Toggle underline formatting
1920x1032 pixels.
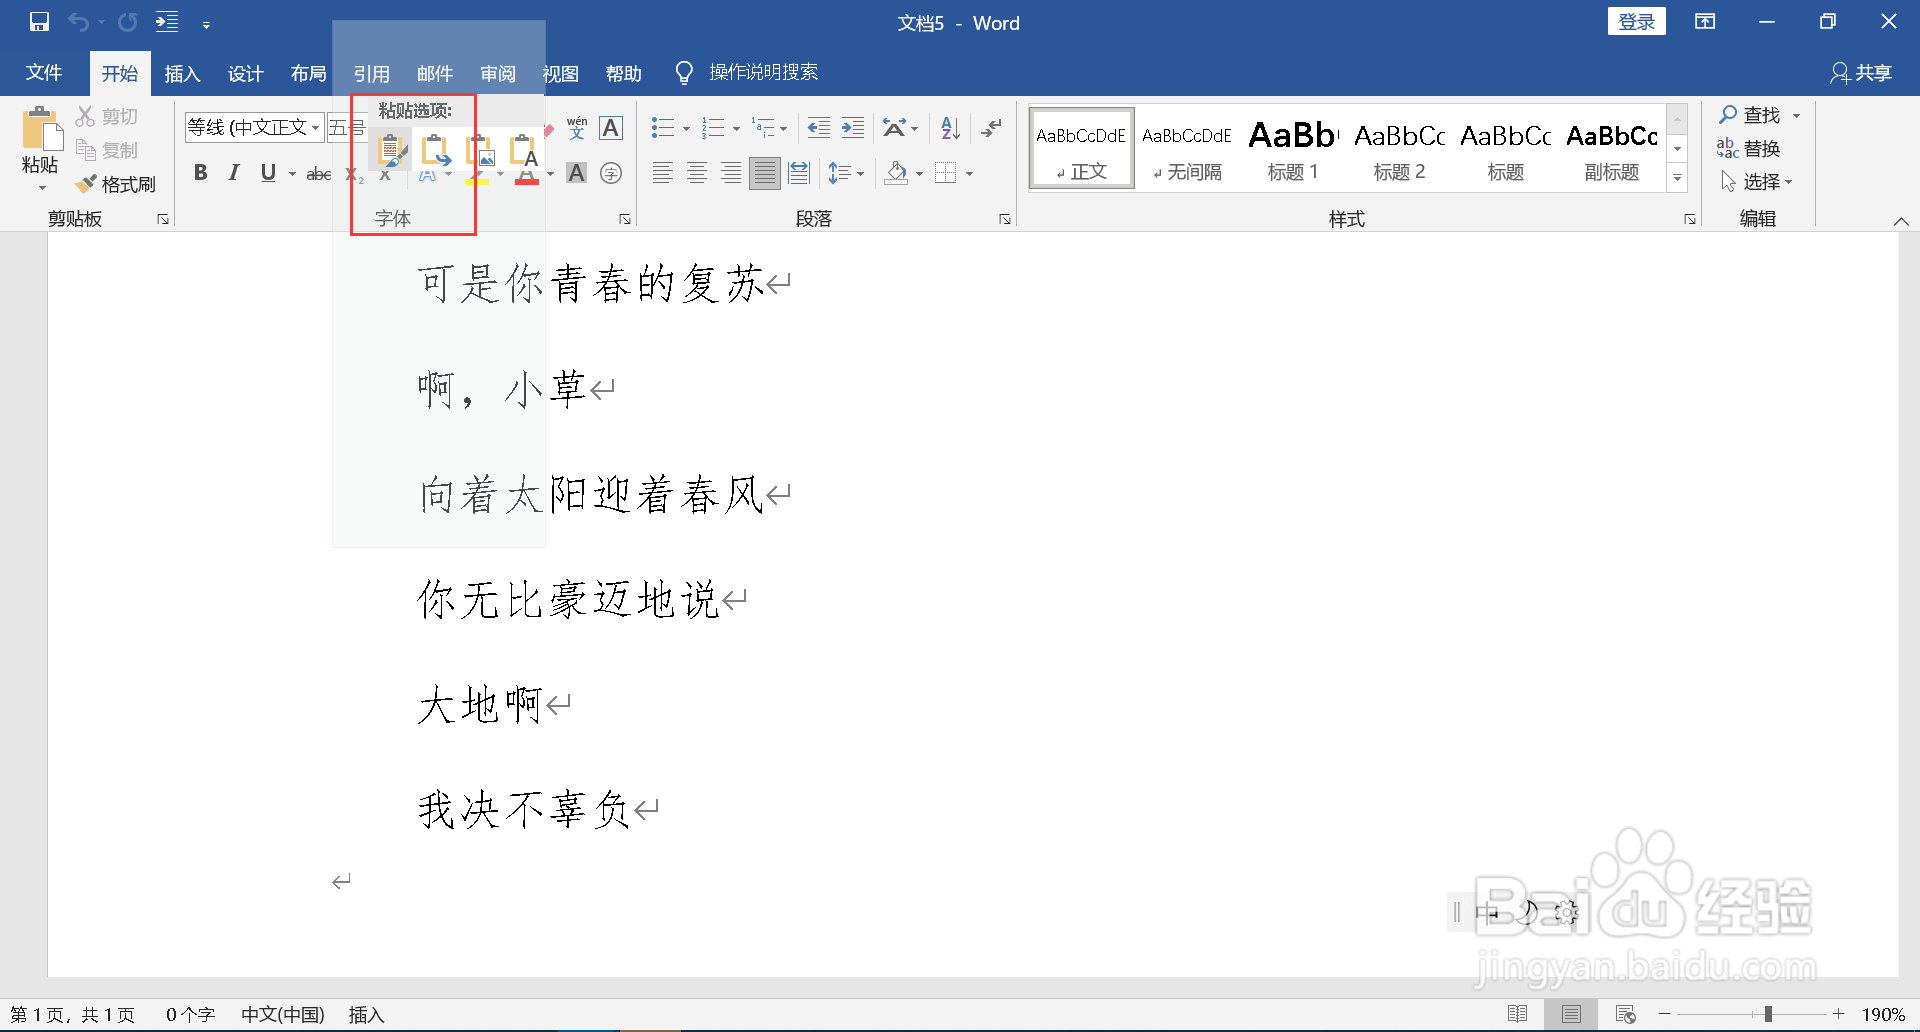pyautogui.click(x=266, y=172)
